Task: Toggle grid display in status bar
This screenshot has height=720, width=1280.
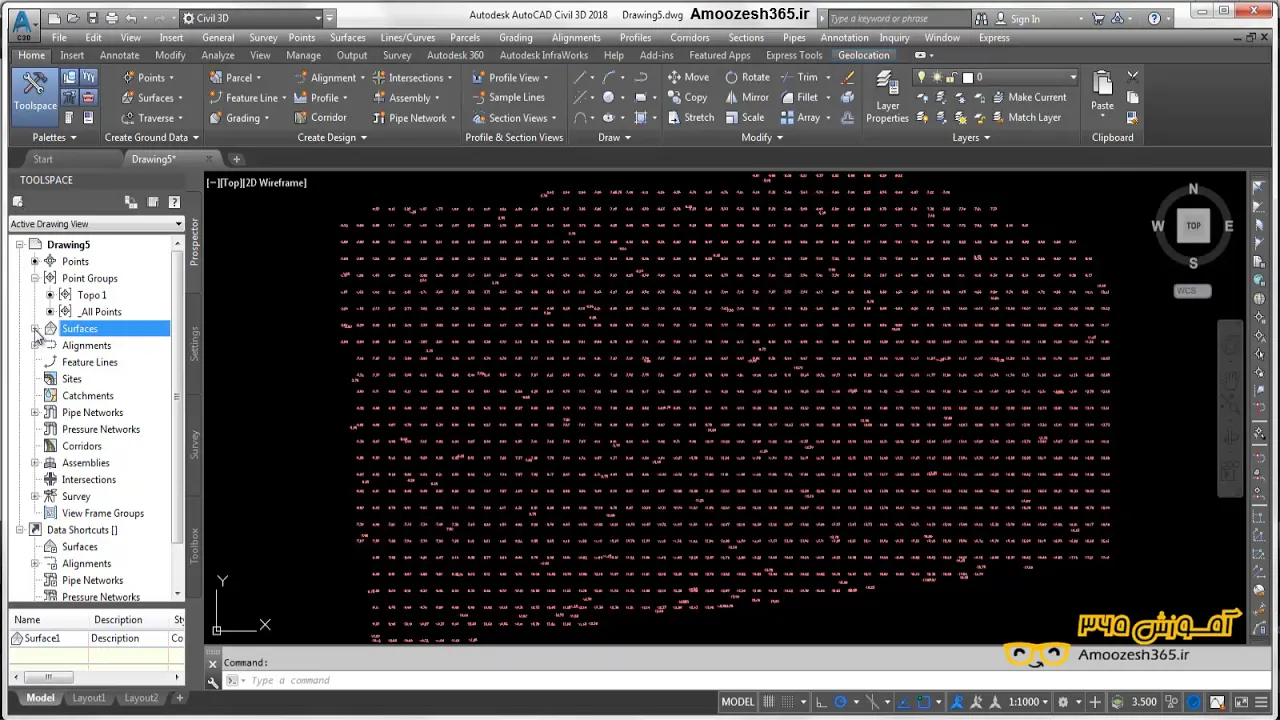Action: (x=770, y=702)
